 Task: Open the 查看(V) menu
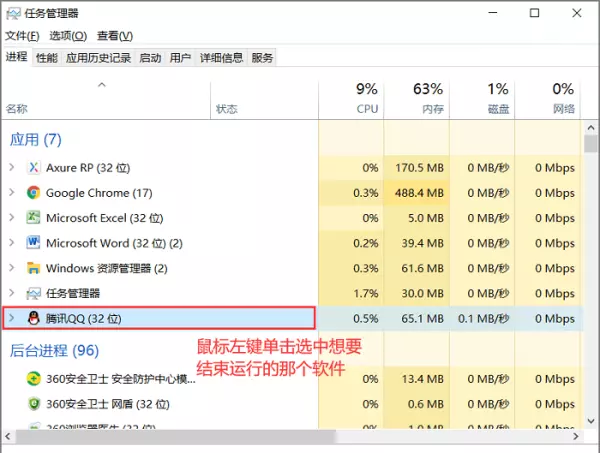(x=115, y=36)
